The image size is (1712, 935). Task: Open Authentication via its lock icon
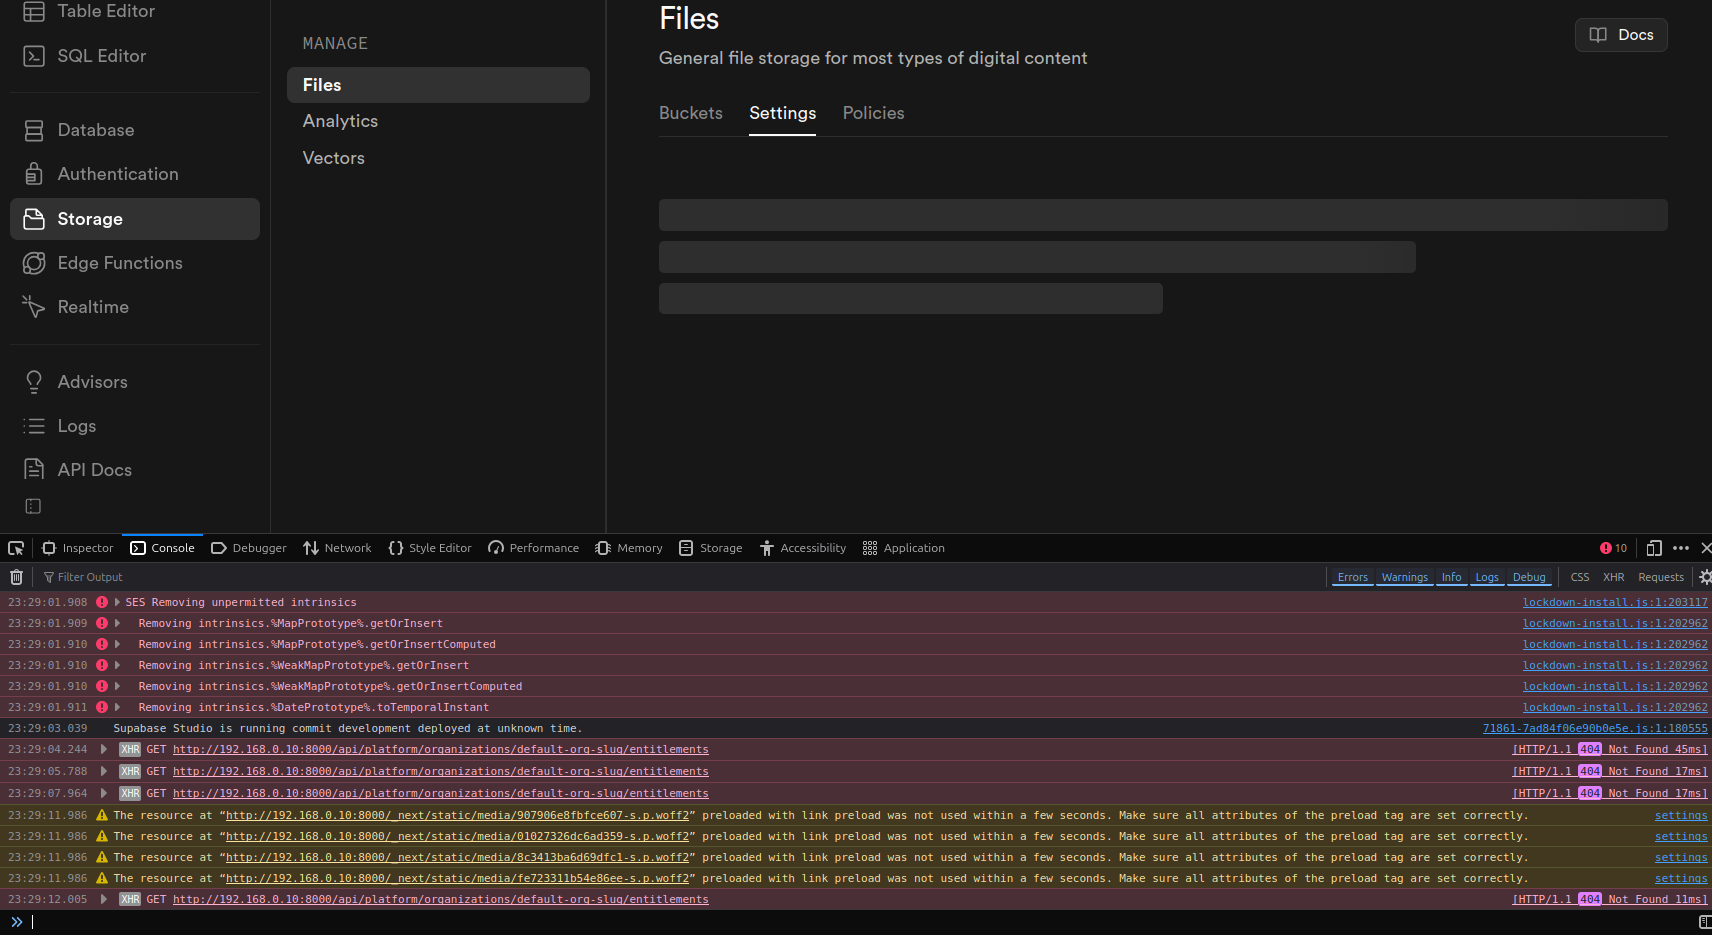pos(34,174)
